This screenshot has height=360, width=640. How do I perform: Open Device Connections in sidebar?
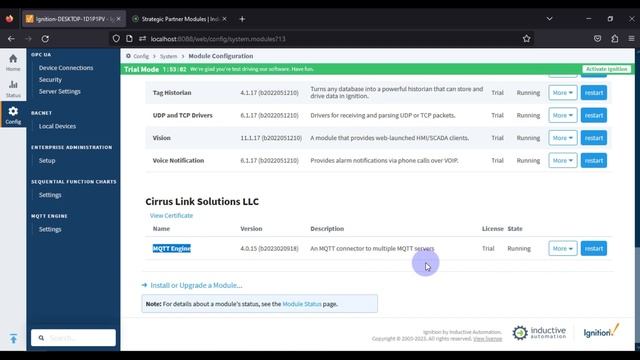pos(66,68)
